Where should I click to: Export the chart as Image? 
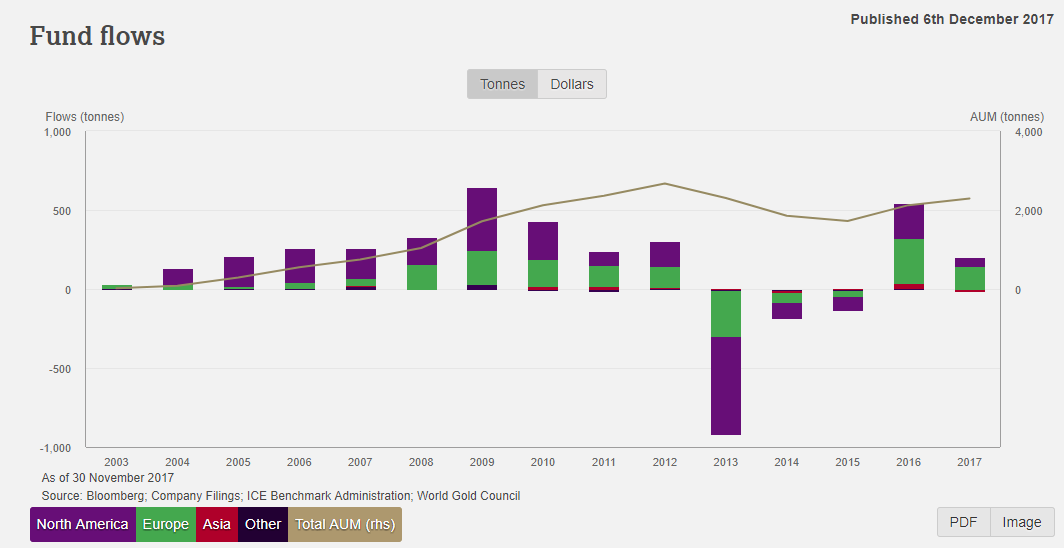pos(1022,522)
